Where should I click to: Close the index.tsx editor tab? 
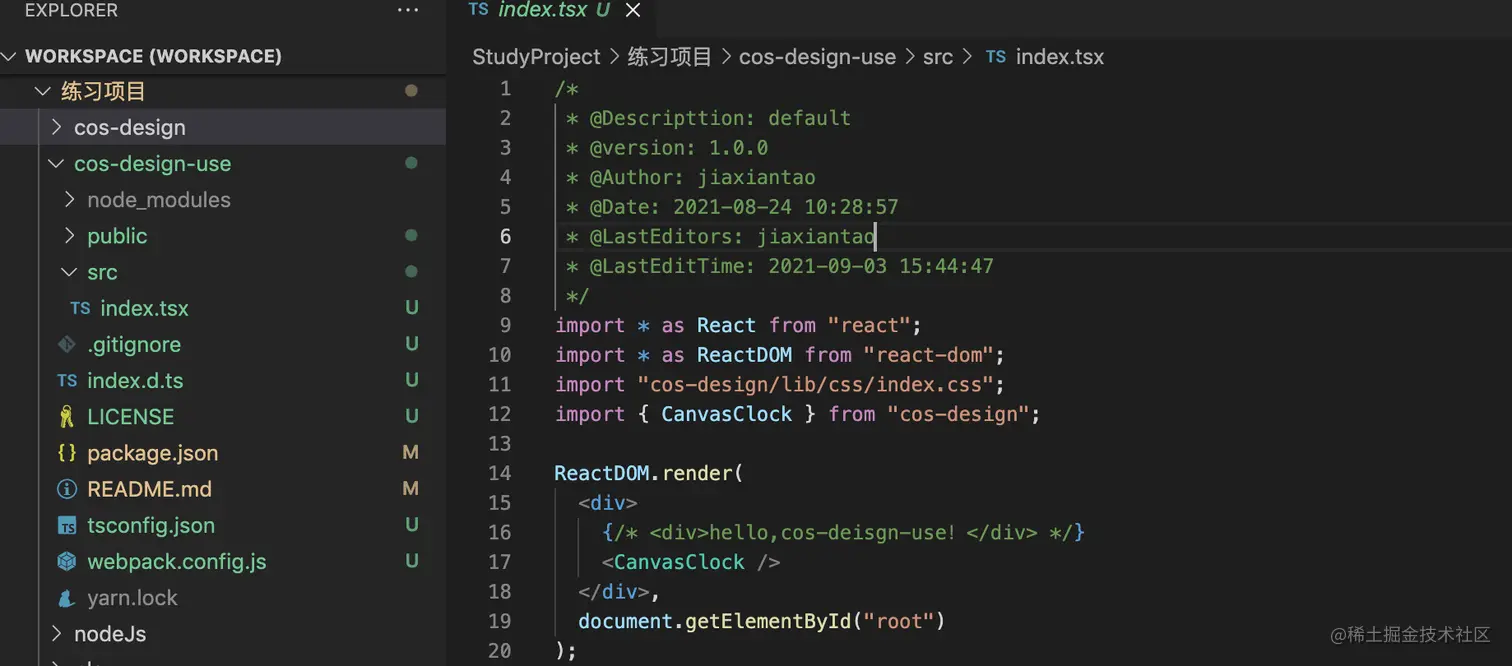tap(632, 10)
